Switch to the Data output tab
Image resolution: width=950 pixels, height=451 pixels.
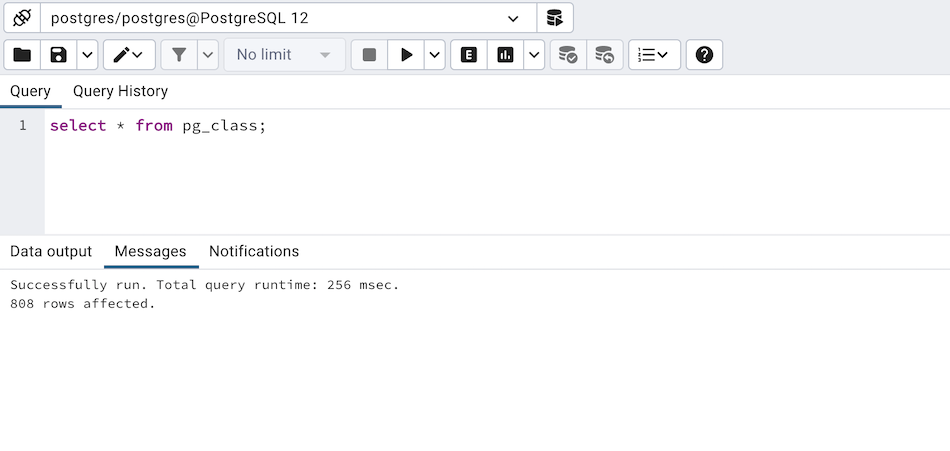pyautogui.click(x=51, y=251)
